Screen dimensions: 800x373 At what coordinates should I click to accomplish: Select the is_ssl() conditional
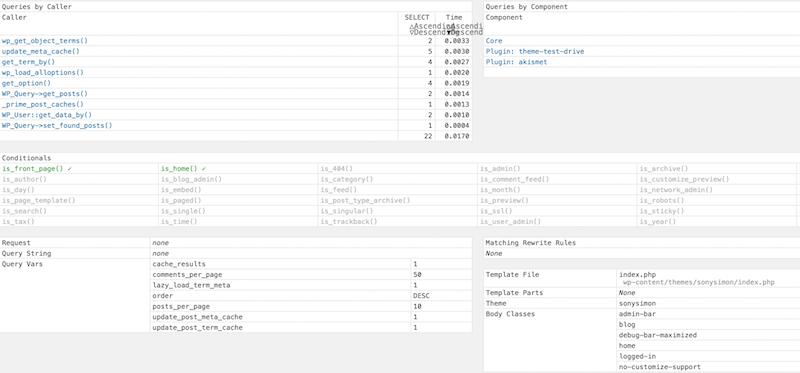coord(496,211)
